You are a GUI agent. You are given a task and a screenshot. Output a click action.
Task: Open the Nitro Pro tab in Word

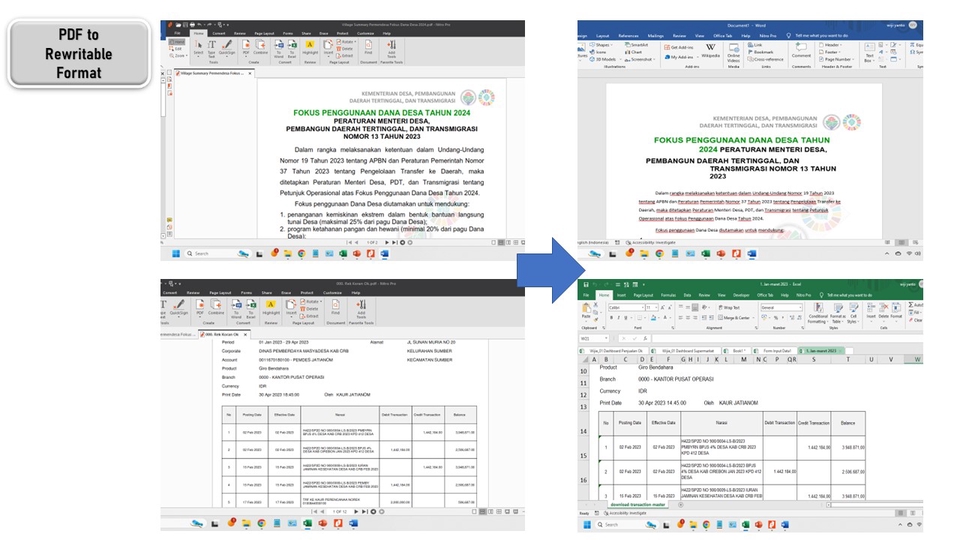click(768, 36)
